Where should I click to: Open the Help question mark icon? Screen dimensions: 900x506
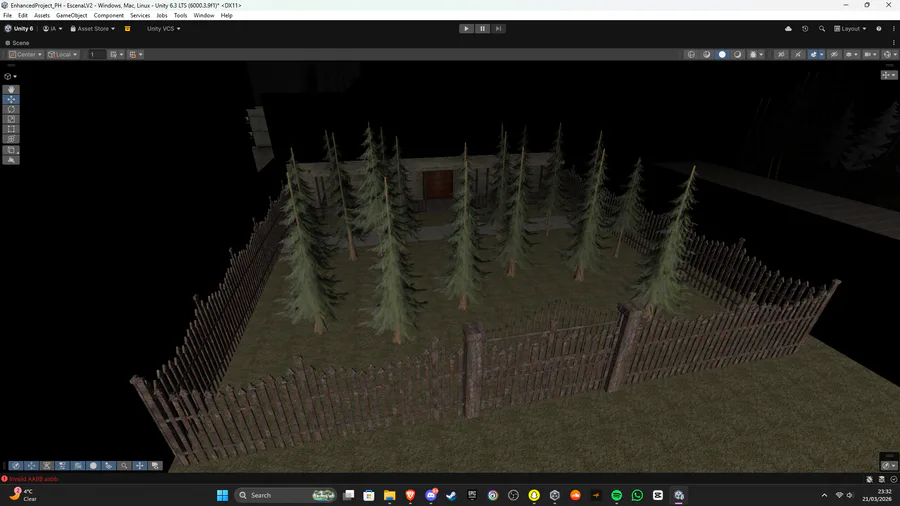pyautogui.click(x=879, y=29)
